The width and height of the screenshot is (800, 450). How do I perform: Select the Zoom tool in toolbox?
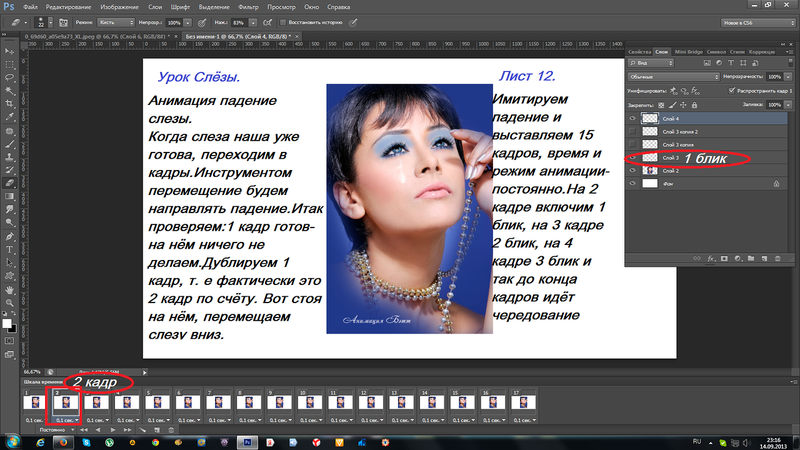pos(9,303)
